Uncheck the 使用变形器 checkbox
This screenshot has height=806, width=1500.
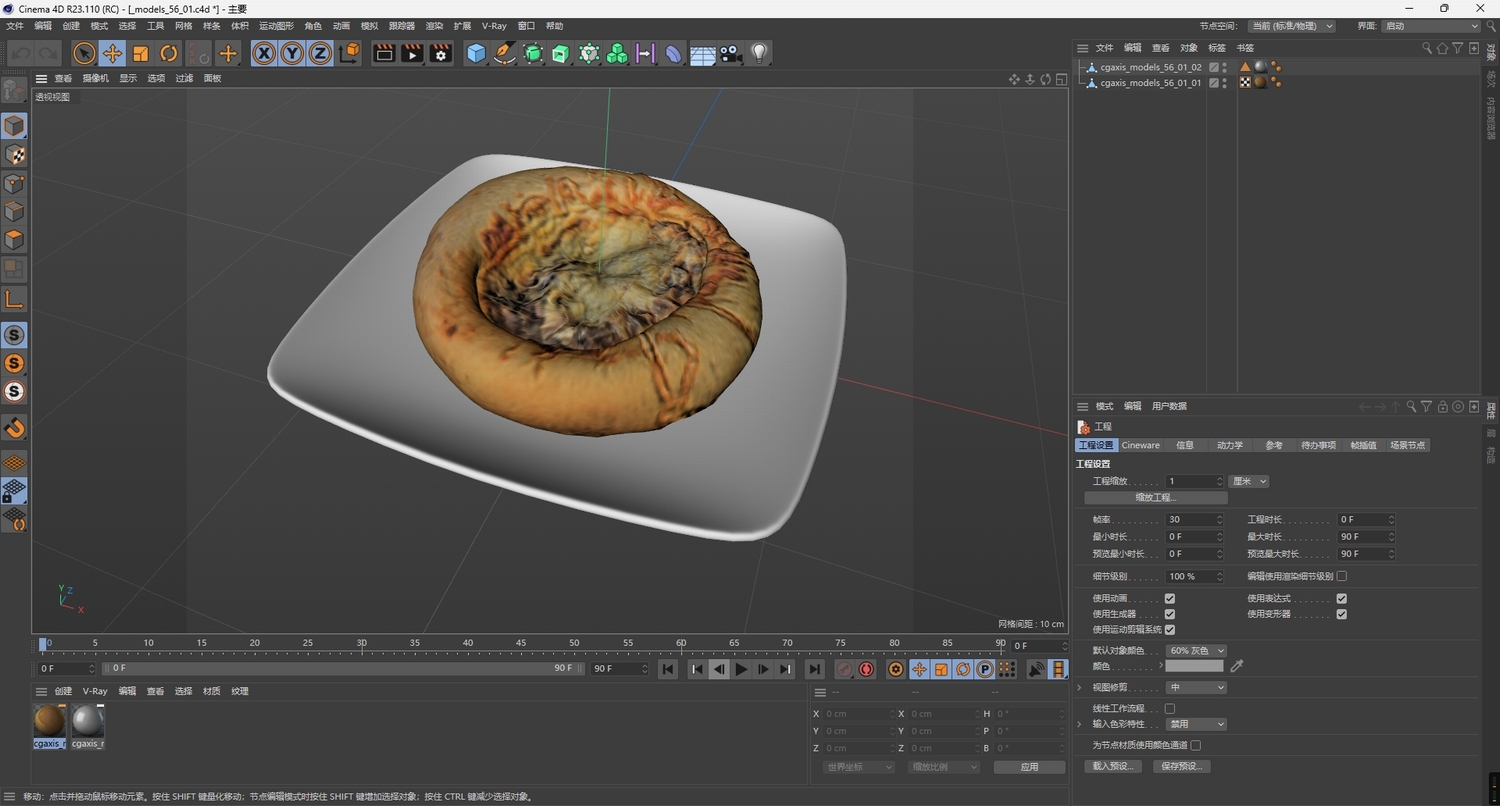click(1341, 614)
